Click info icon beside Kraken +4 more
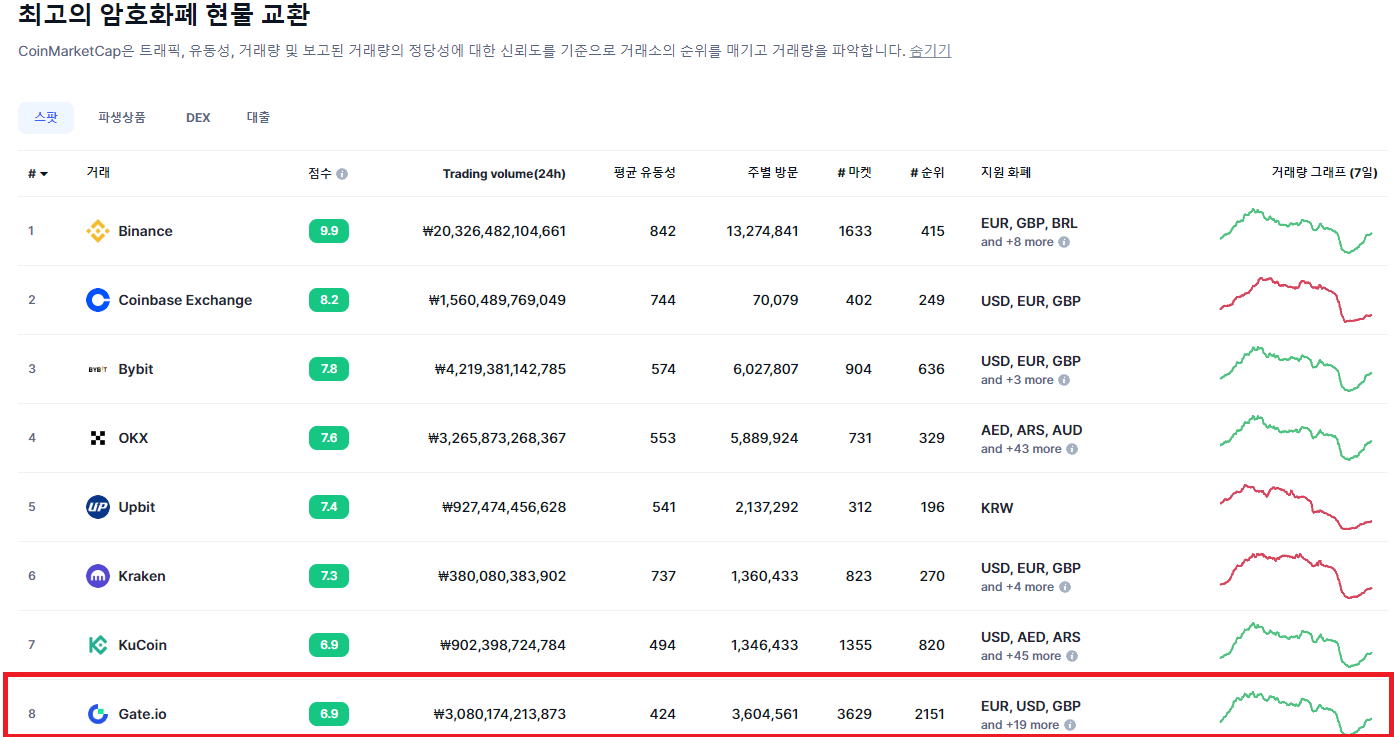 click(x=1064, y=587)
